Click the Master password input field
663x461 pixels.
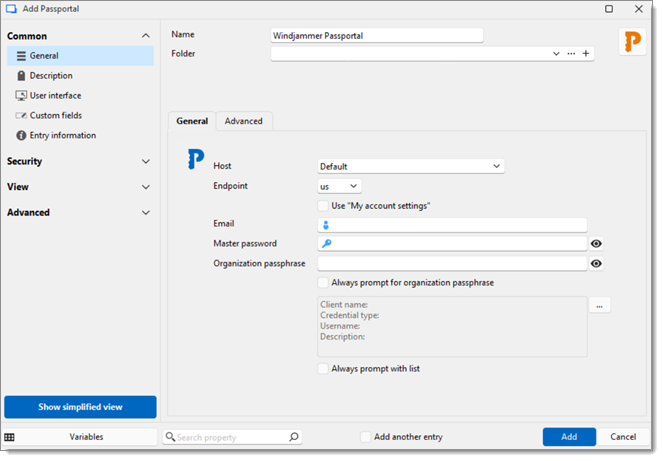pos(452,244)
